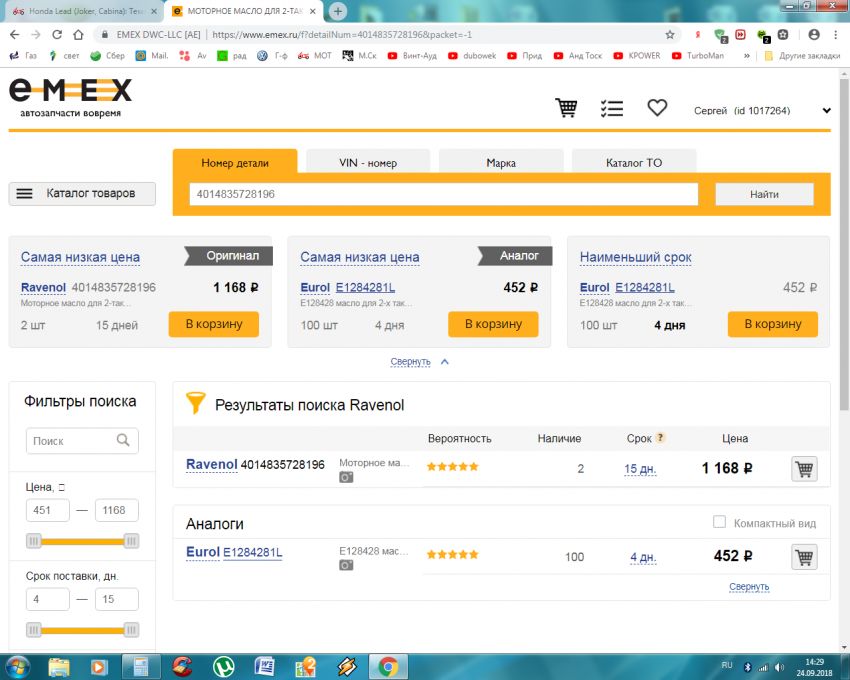Click the minimum price slider handle
850x680 pixels.
[x=34, y=541]
